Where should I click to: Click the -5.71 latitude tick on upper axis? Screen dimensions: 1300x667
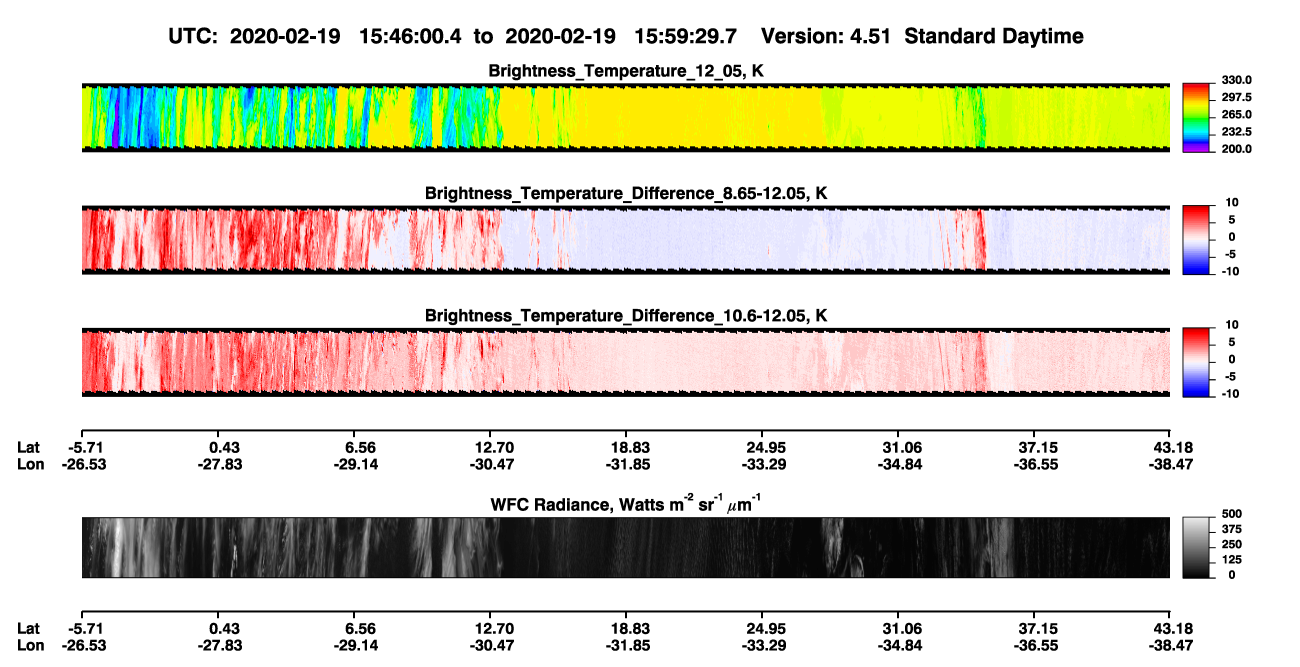tap(81, 447)
